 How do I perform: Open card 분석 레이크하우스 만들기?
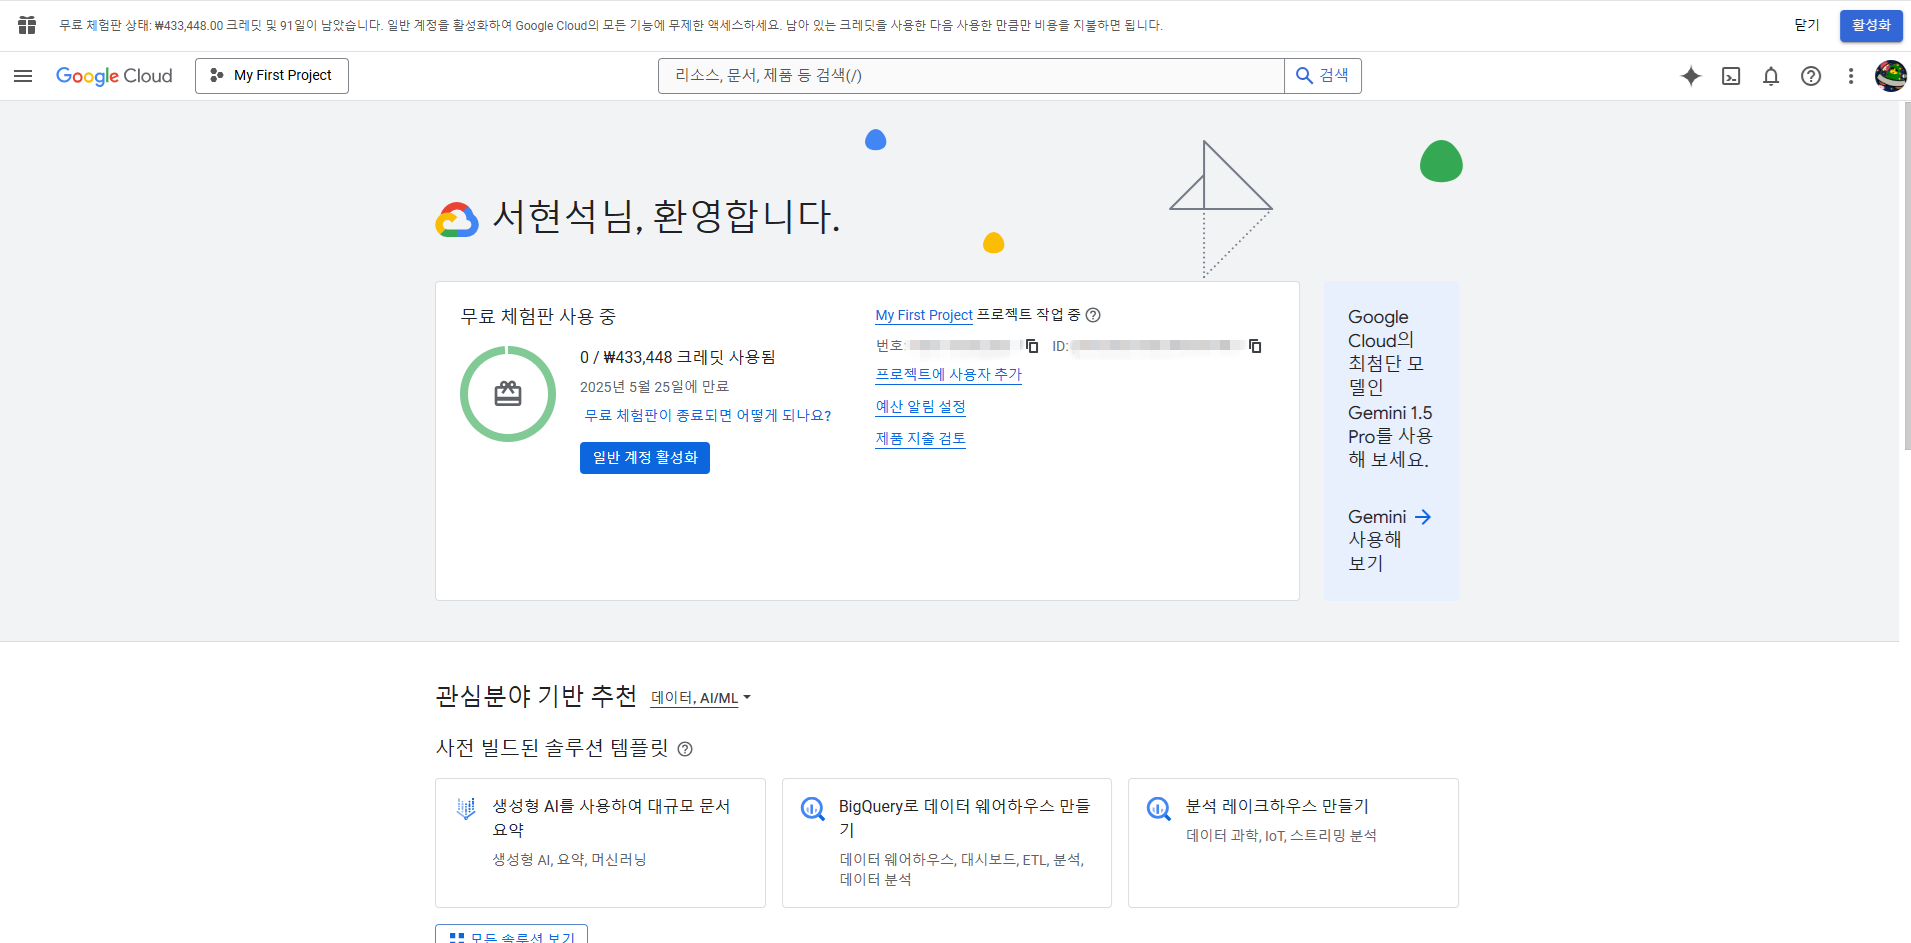(1293, 843)
